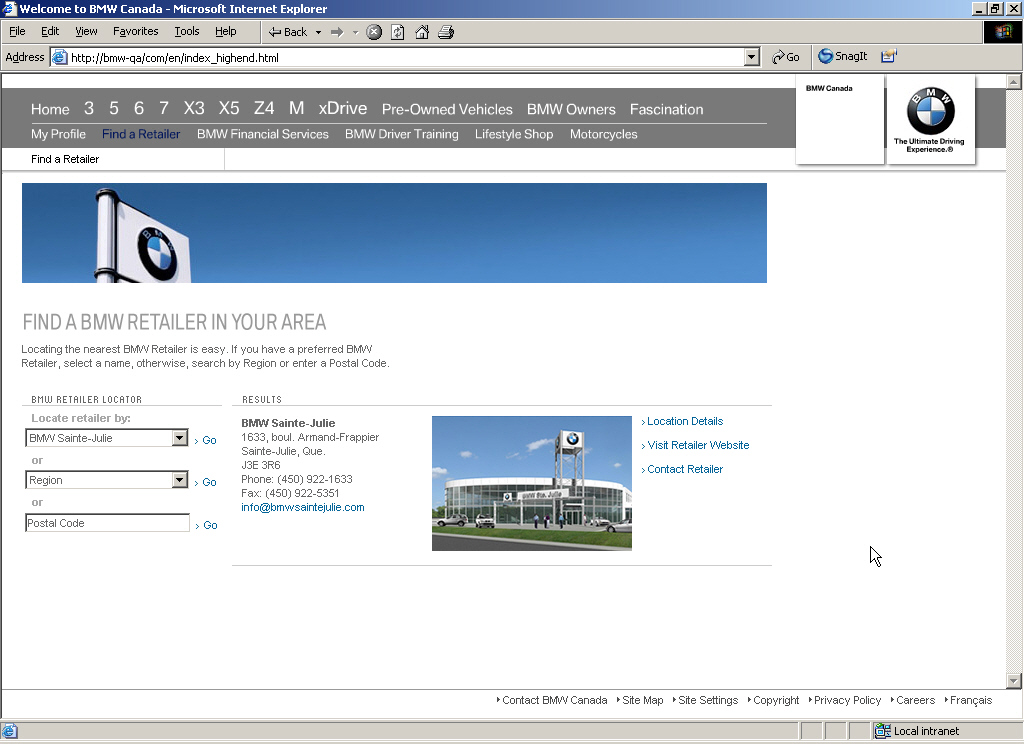Open the M models link

pos(296,108)
